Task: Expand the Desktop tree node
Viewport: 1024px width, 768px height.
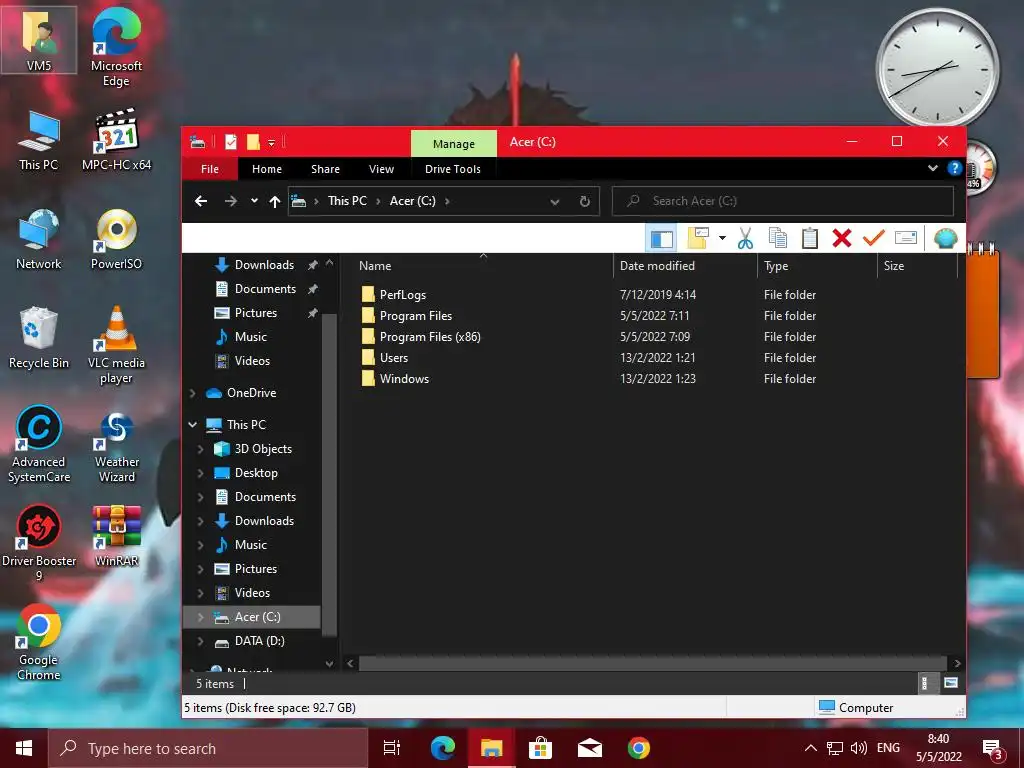Action: (200, 473)
